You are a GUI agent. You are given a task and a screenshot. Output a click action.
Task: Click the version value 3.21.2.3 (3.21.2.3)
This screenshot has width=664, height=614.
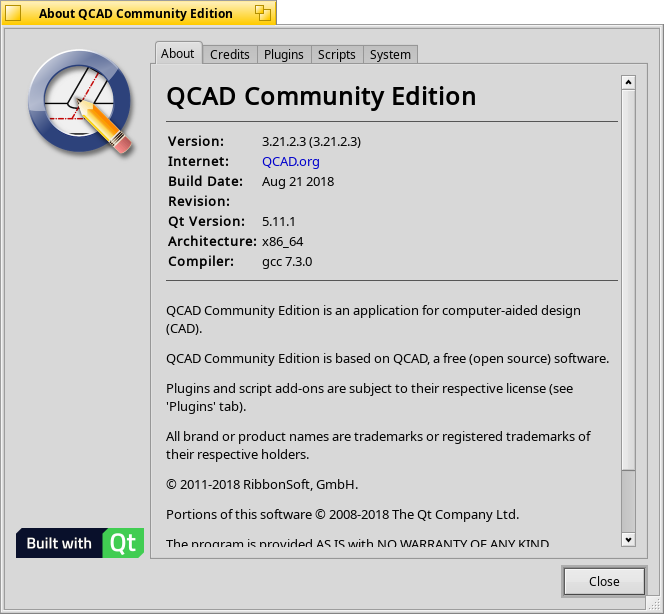311,141
